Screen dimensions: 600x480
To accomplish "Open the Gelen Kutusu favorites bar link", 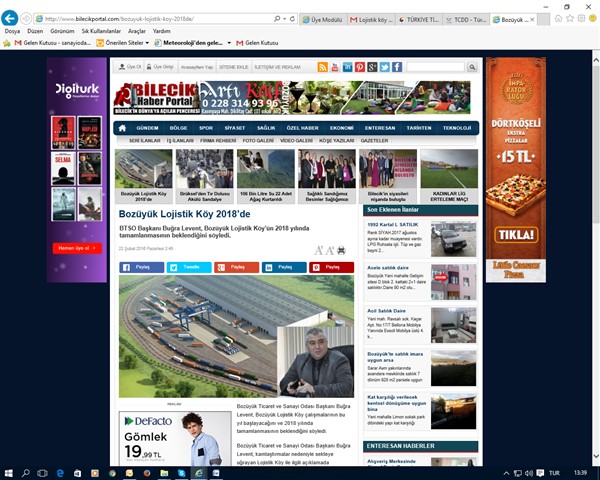I will pyautogui.click(x=257, y=43).
